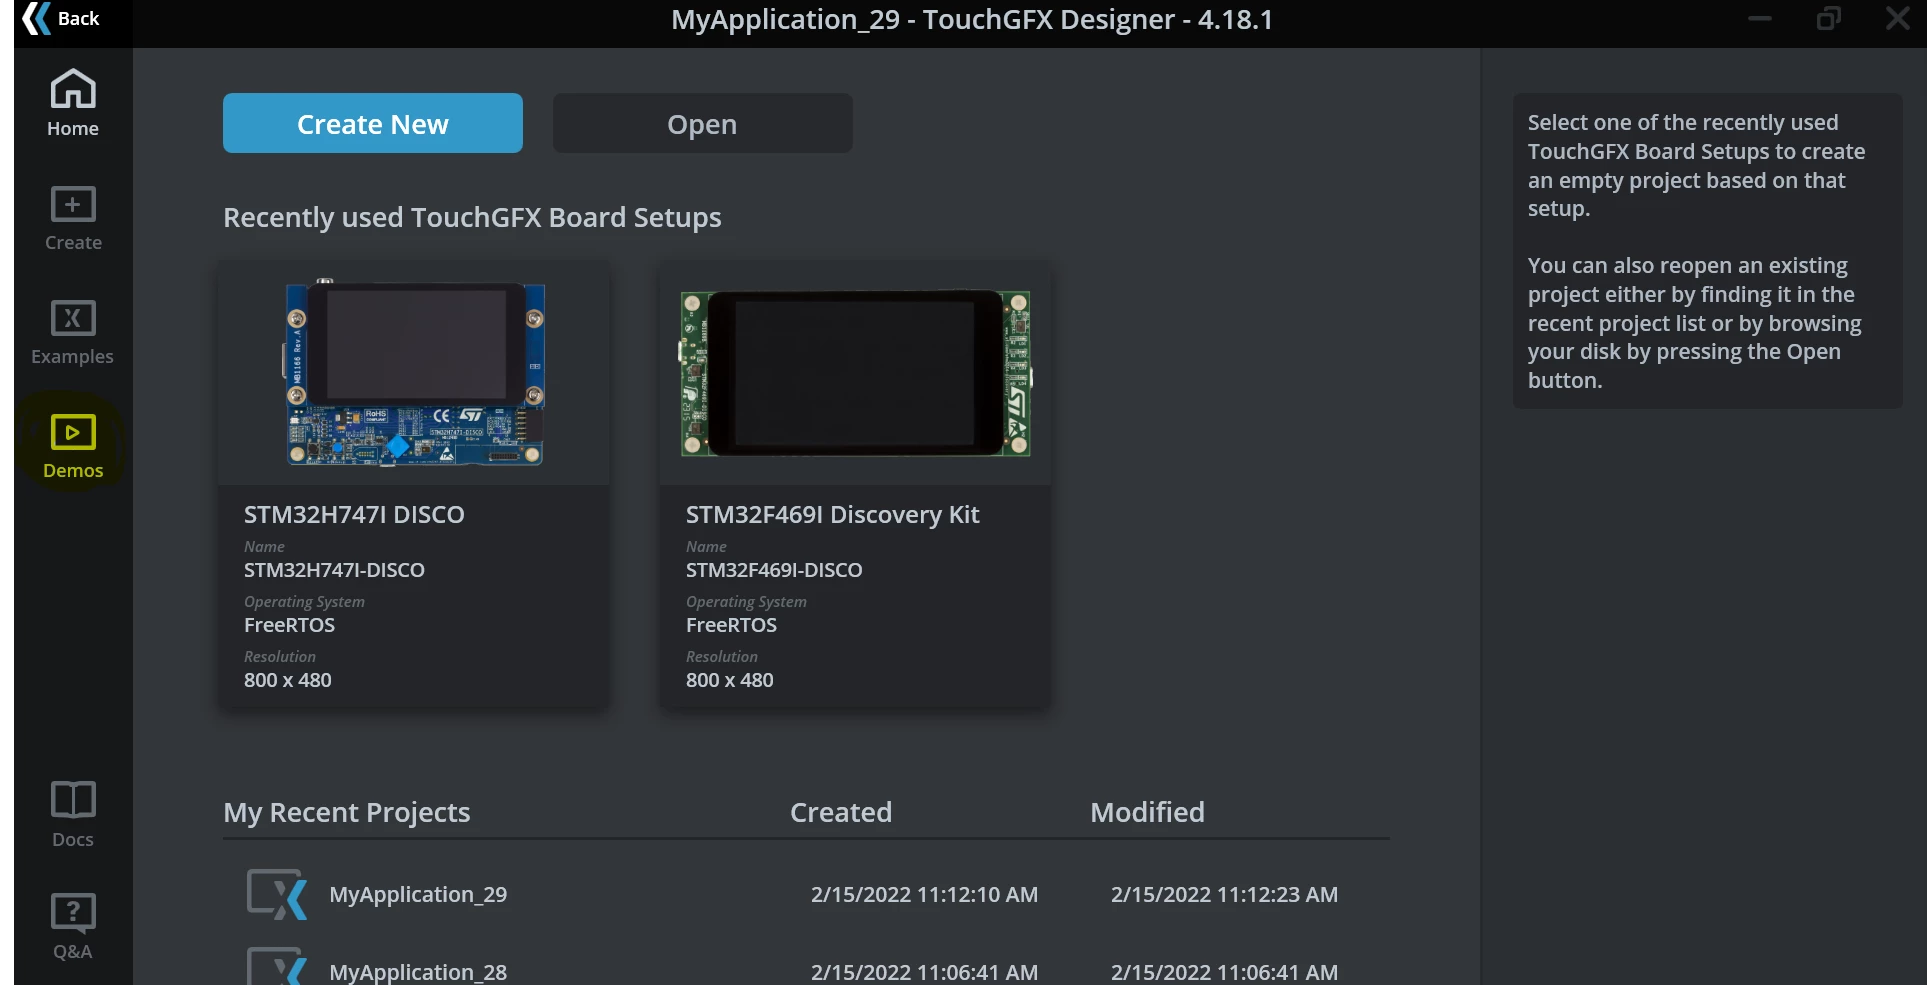This screenshot has width=1927, height=985.
Task: Select the STM32H747I DISCO board image
Action: click(x=414, y=373)
